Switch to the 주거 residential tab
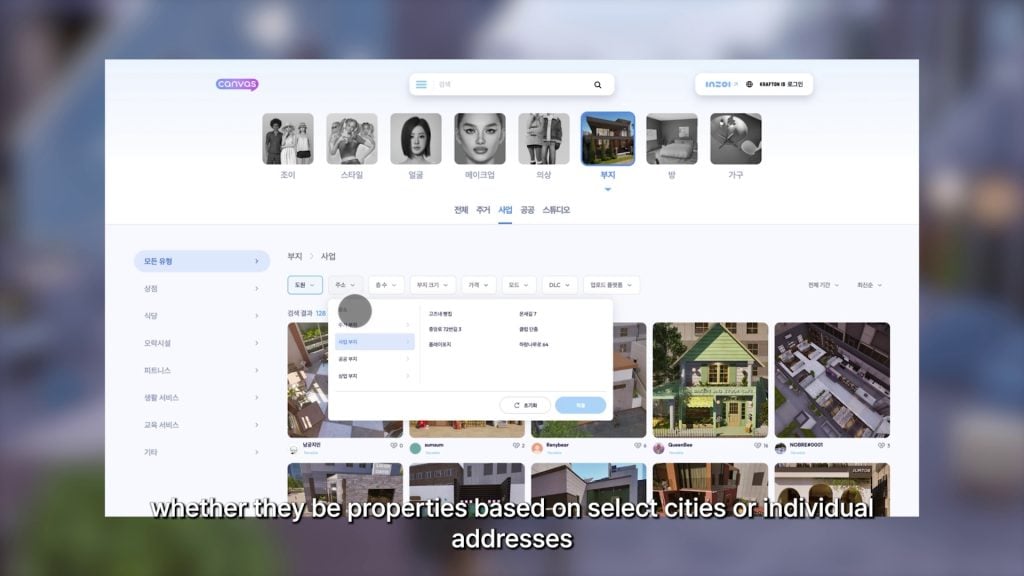 [483, 210]
